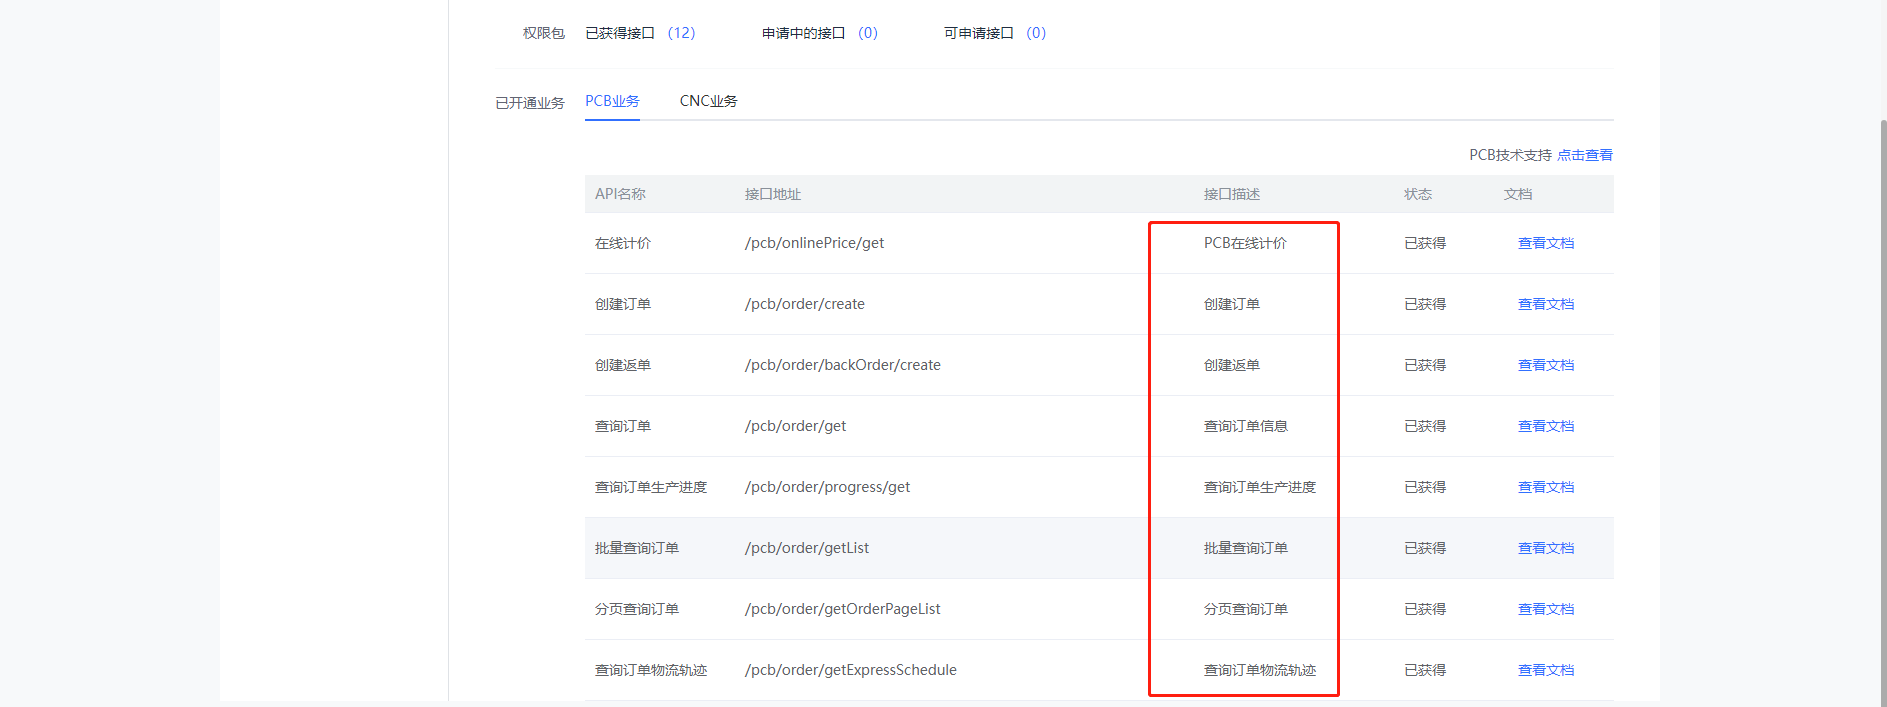Open the 申请中的接口 (0) tab
This screenshot has width=1887, height=707.
(x=819, y=33)
